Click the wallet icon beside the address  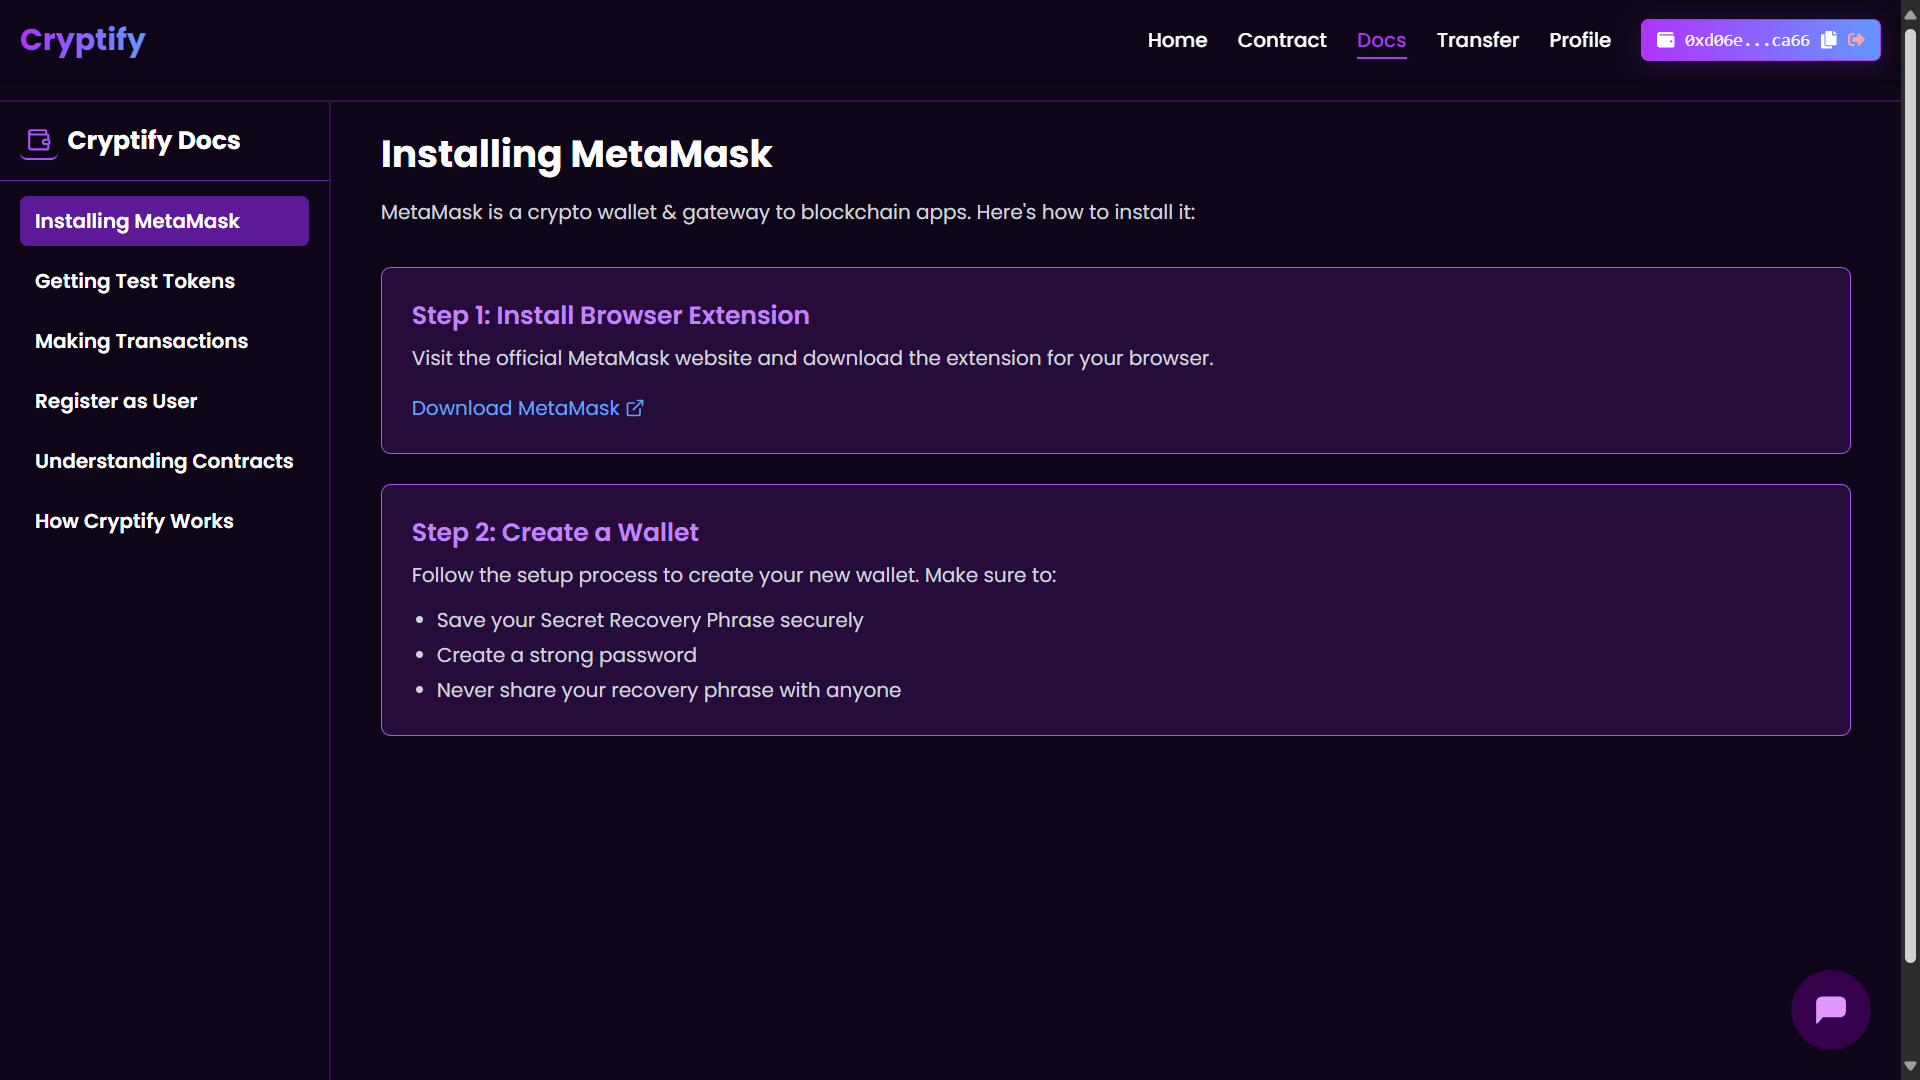1666,40
